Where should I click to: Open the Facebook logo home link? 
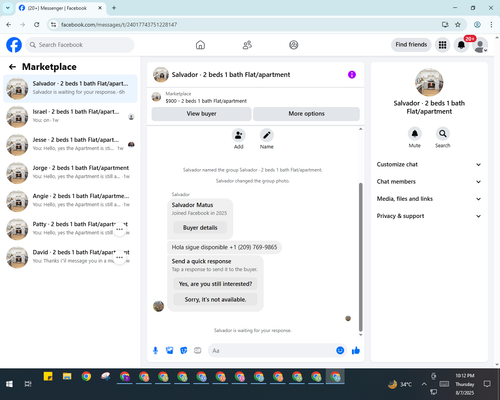pos(14,45)
